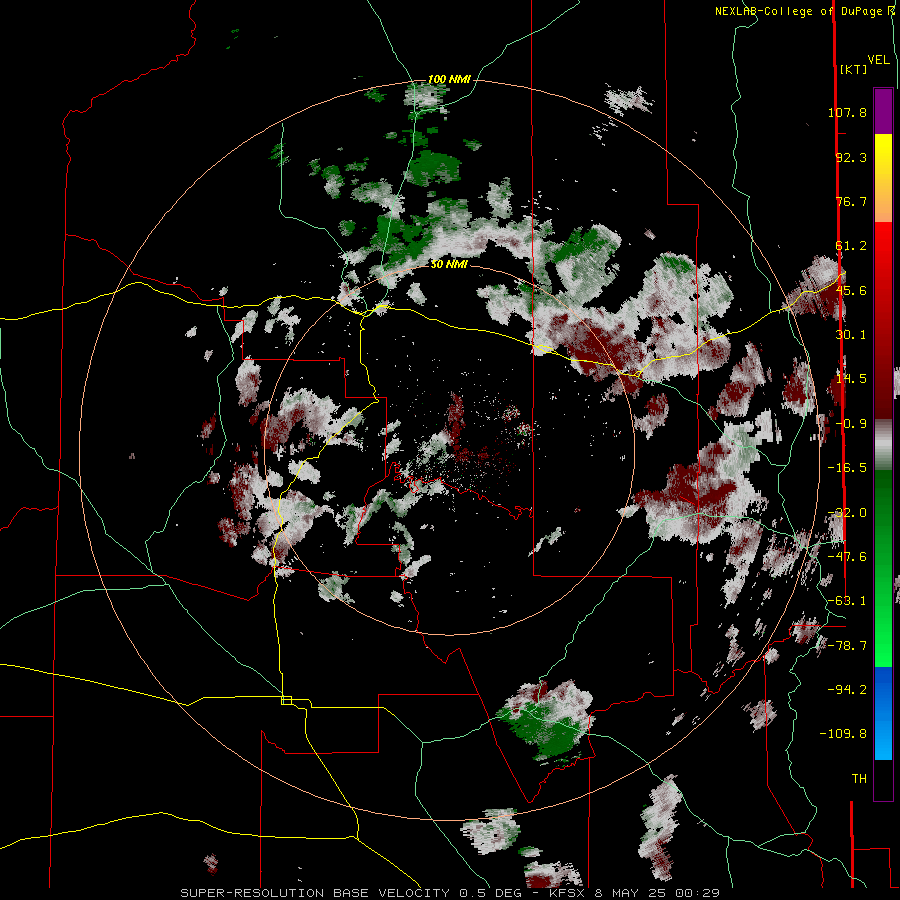The height and width of the screenshot is (900, 900).
Task: Click the 100 NMI range ring label
Action: click(449, 79)
